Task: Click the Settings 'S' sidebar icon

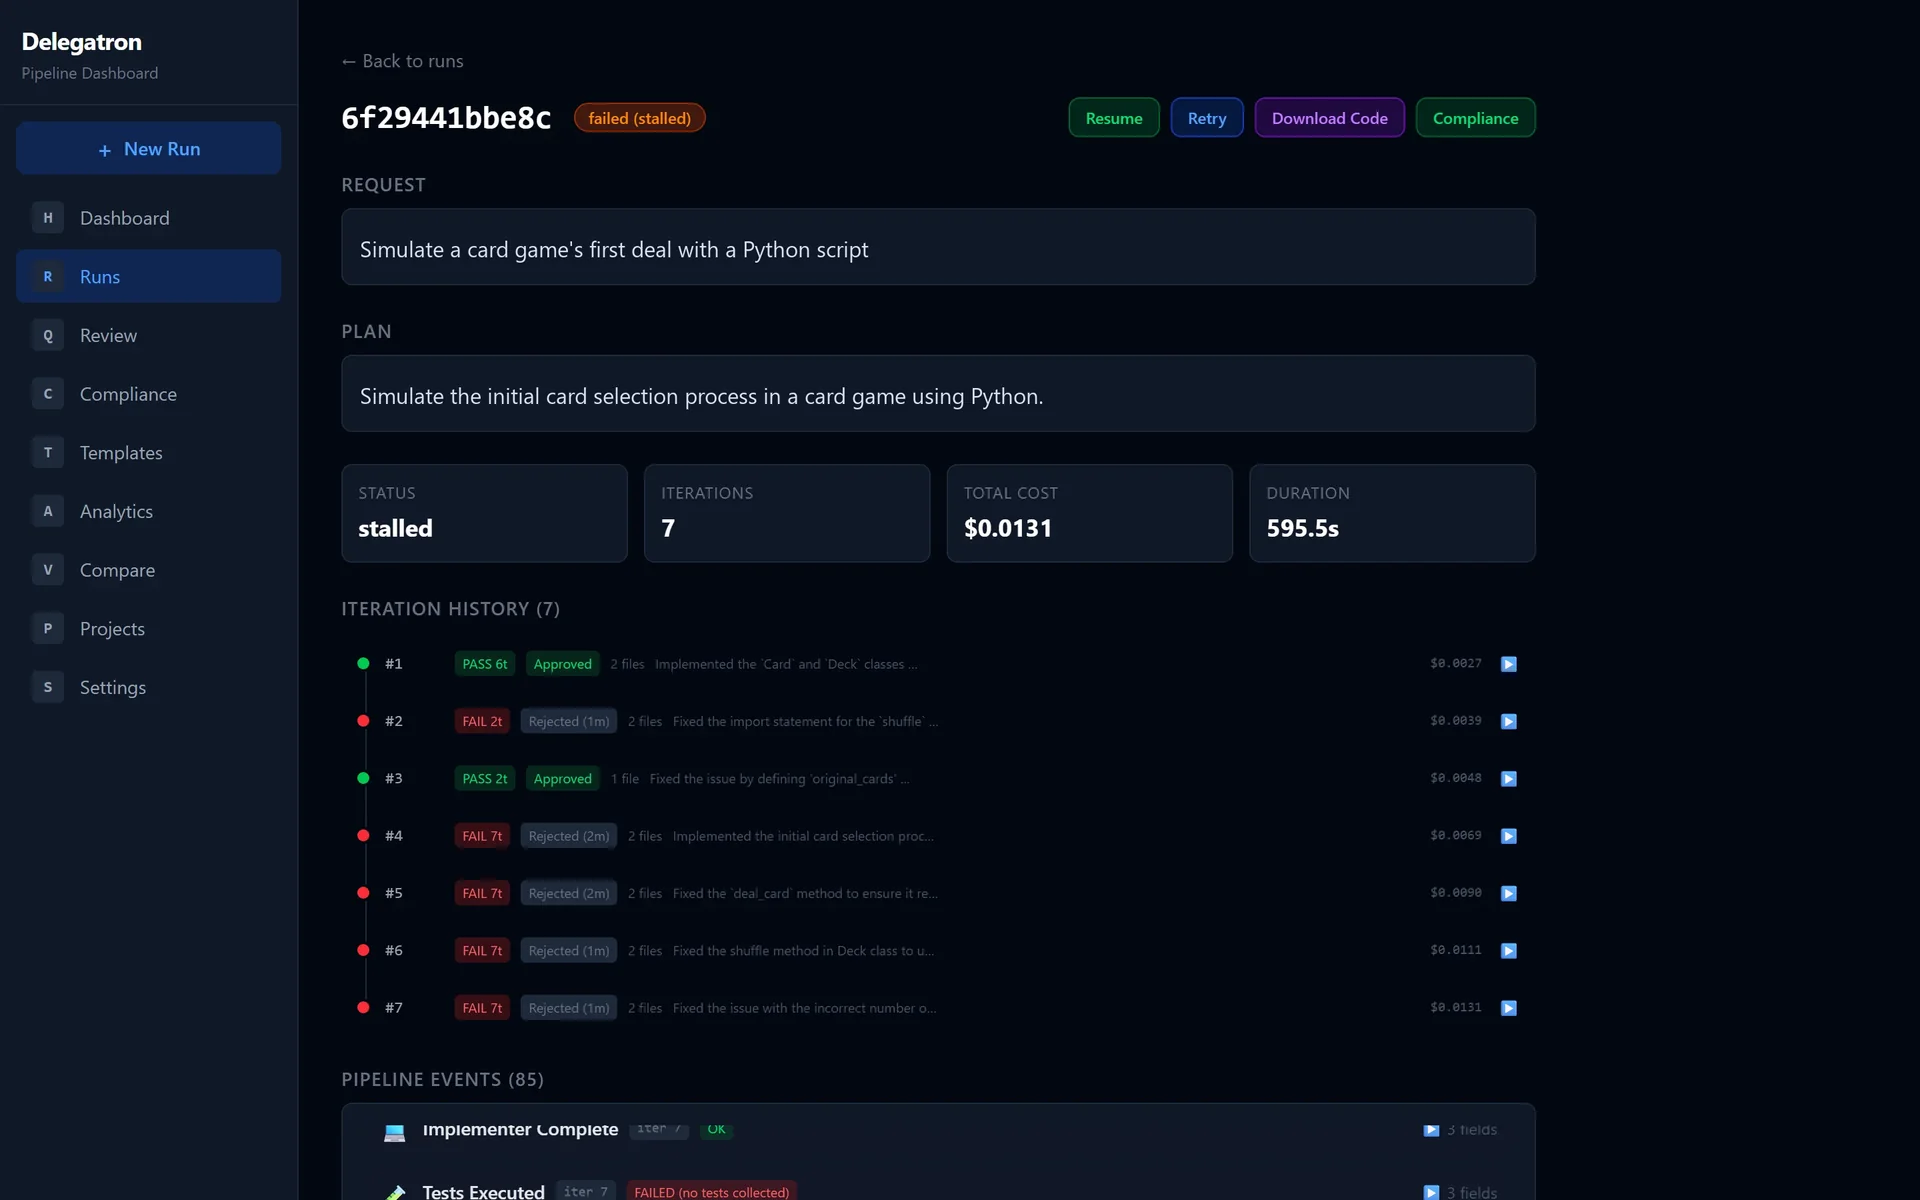Action: [48, 687]
